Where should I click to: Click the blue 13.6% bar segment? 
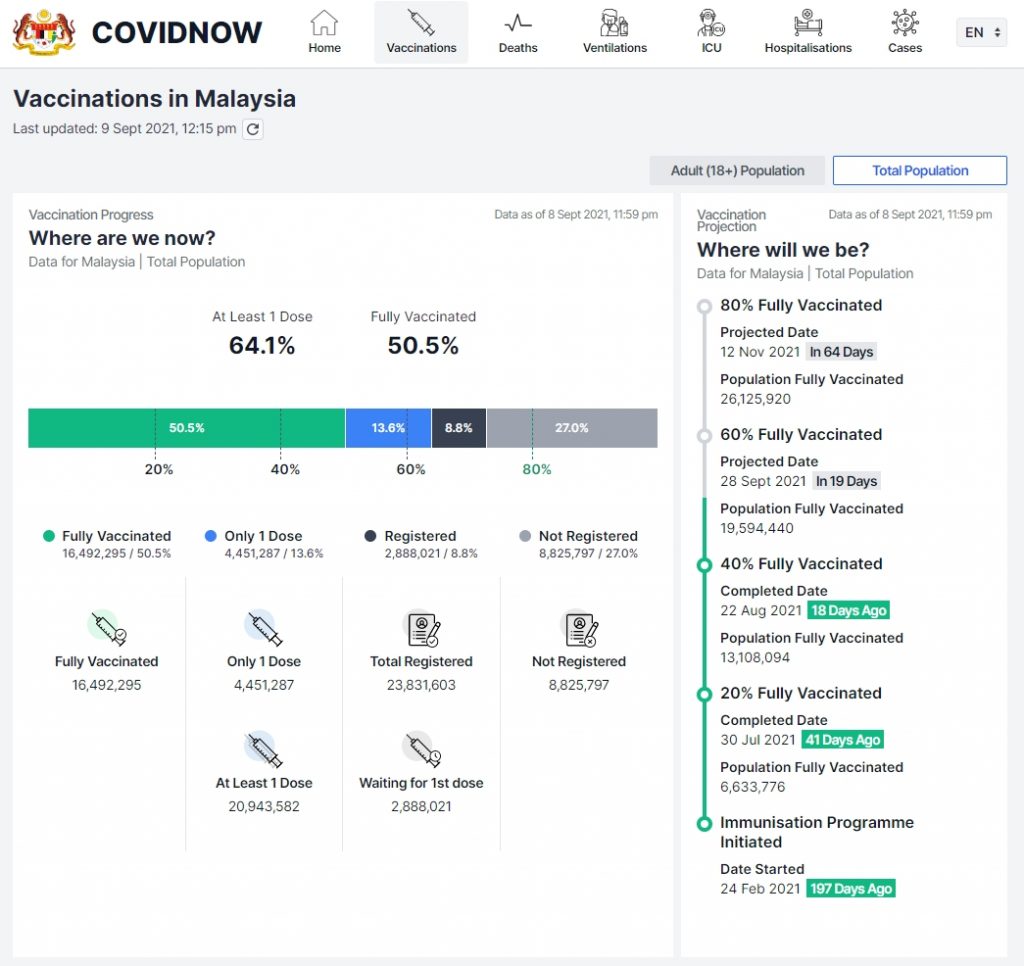click(388, 428)
